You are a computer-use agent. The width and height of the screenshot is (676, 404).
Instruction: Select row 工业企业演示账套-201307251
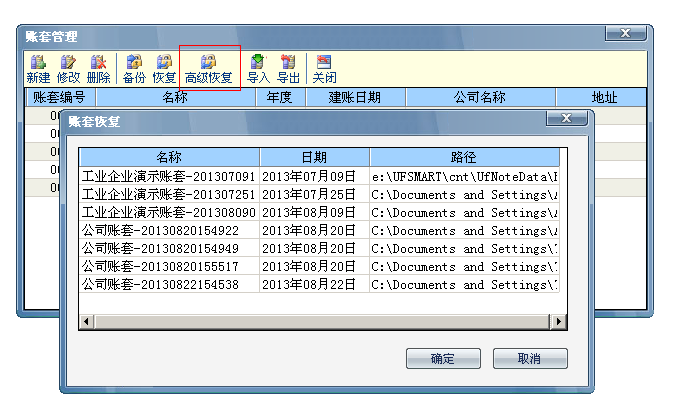[319, 194]
